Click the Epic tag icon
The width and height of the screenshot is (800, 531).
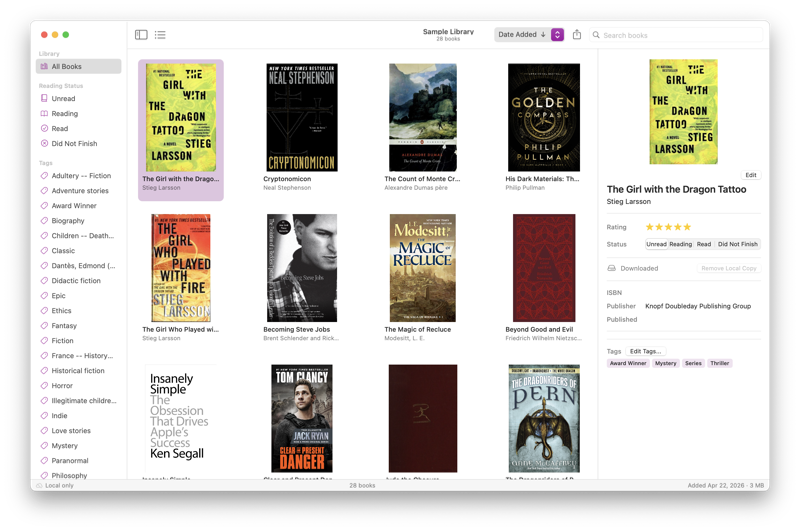point(44,295)
